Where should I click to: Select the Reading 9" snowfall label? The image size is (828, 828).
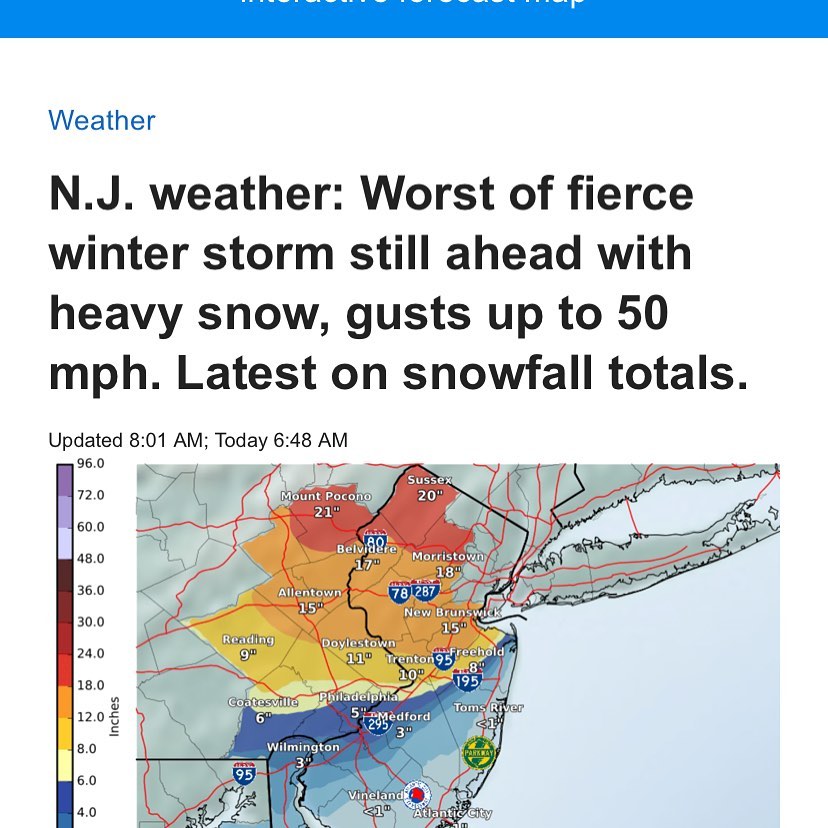point(247,646)
